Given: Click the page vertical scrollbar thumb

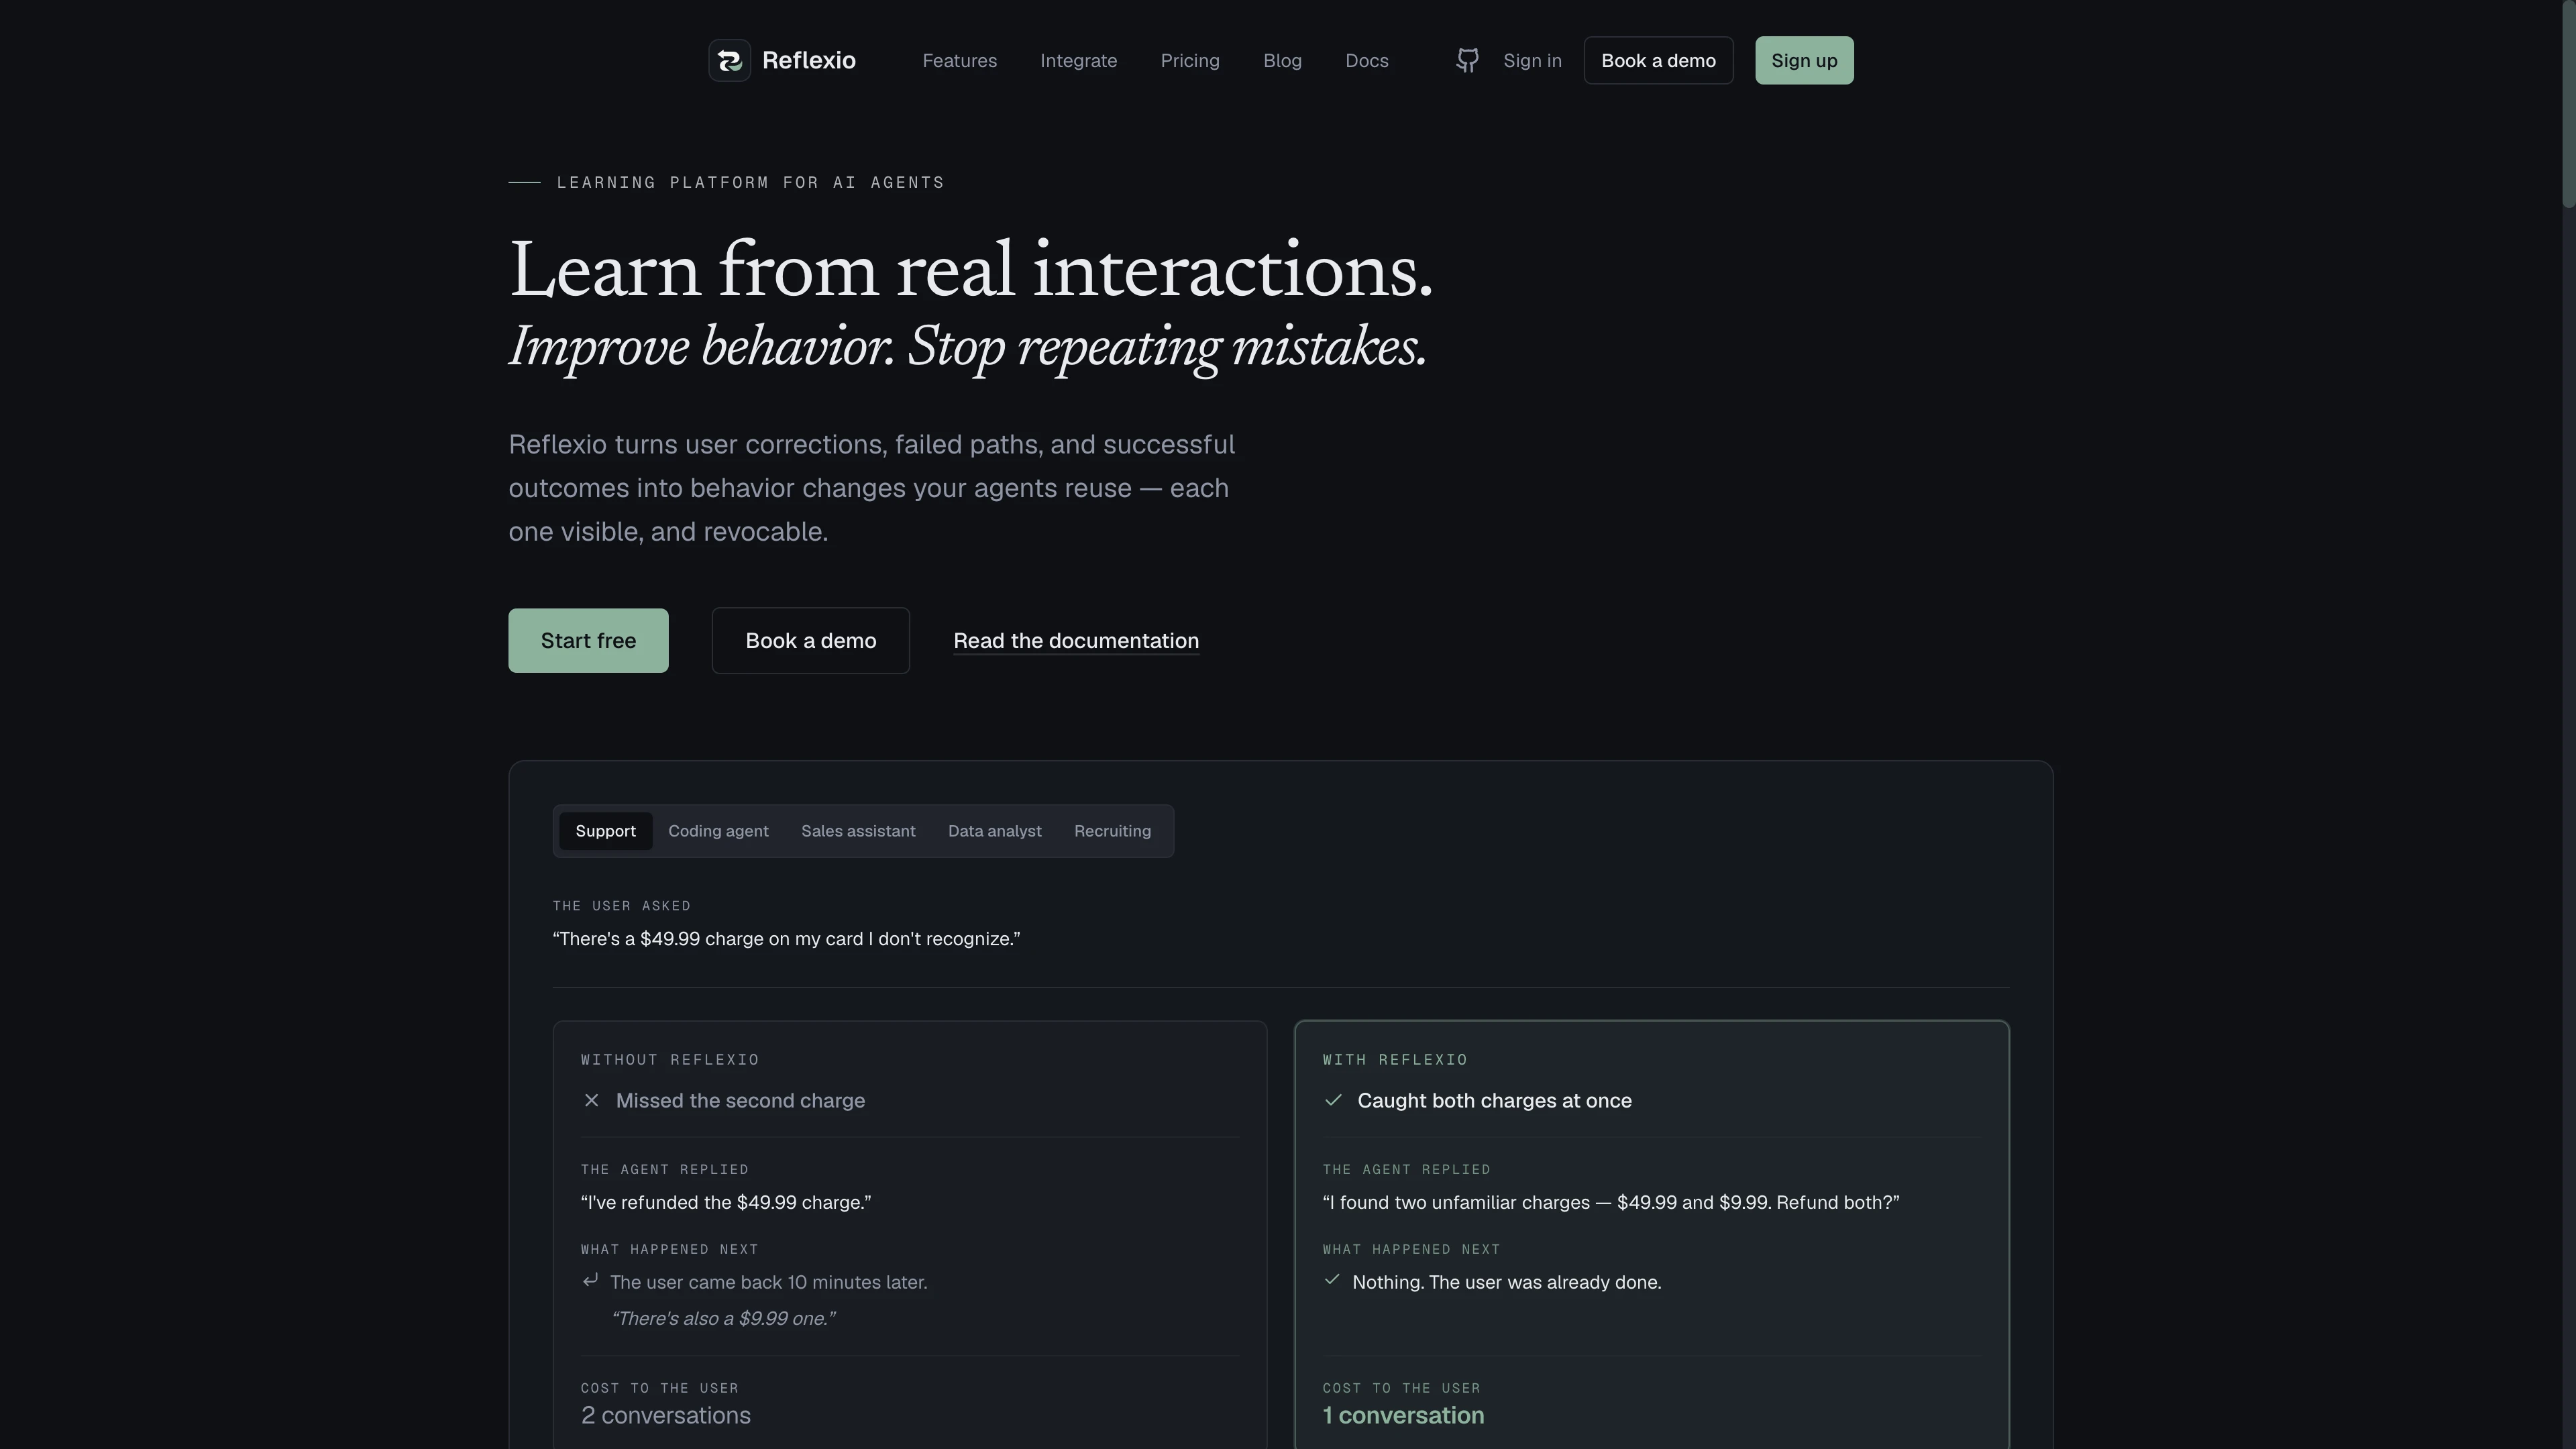Looking at the screenshot, I should pos(2568,104).
